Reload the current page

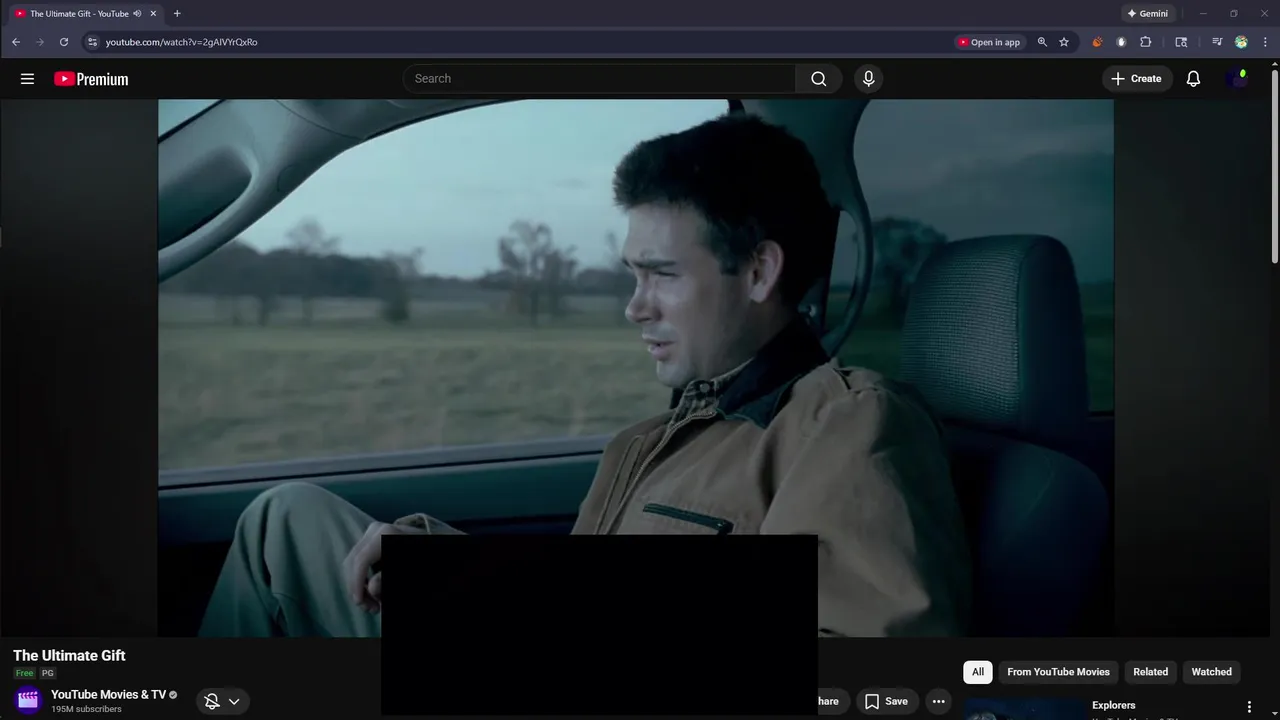64,42
